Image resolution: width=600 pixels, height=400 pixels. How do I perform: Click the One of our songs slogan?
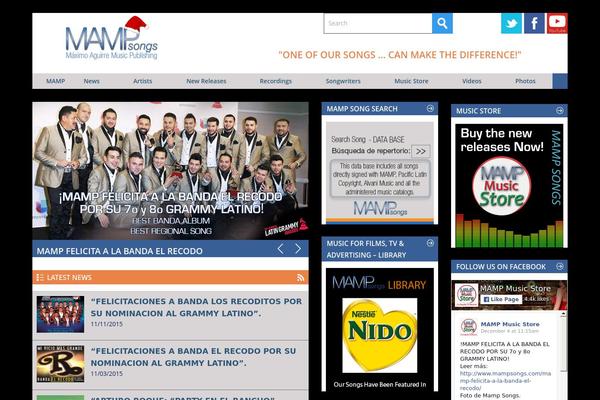click(x=400, y=55)
